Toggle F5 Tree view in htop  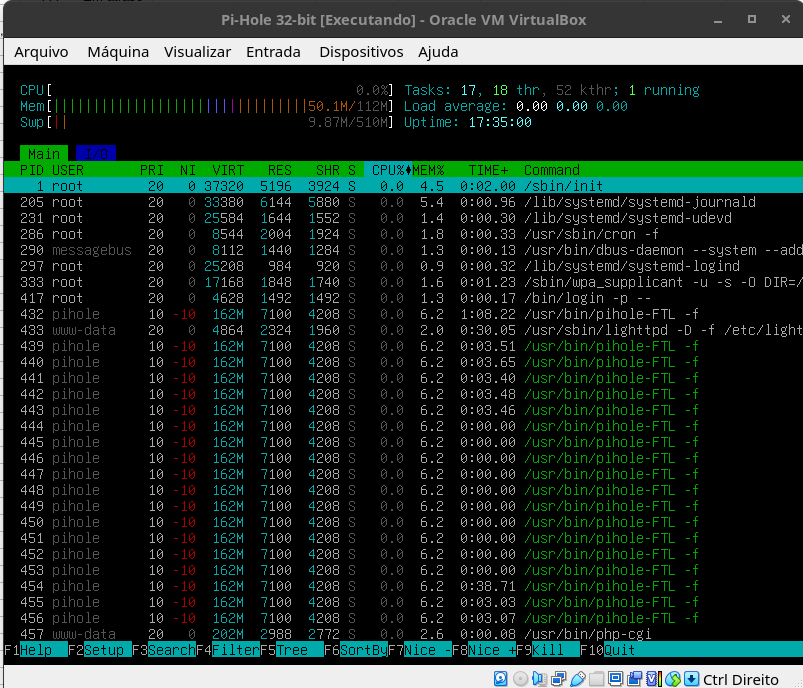pos(292,650)
